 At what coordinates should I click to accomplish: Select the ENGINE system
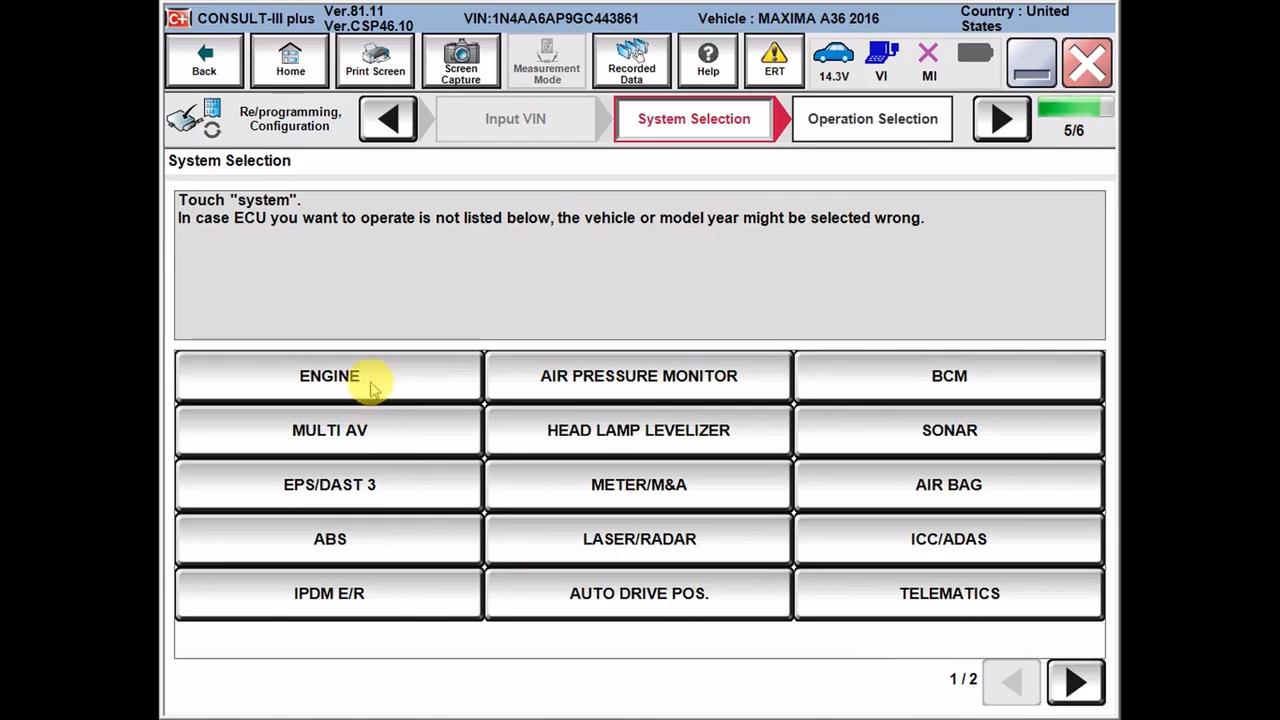[x=329, y=377]
